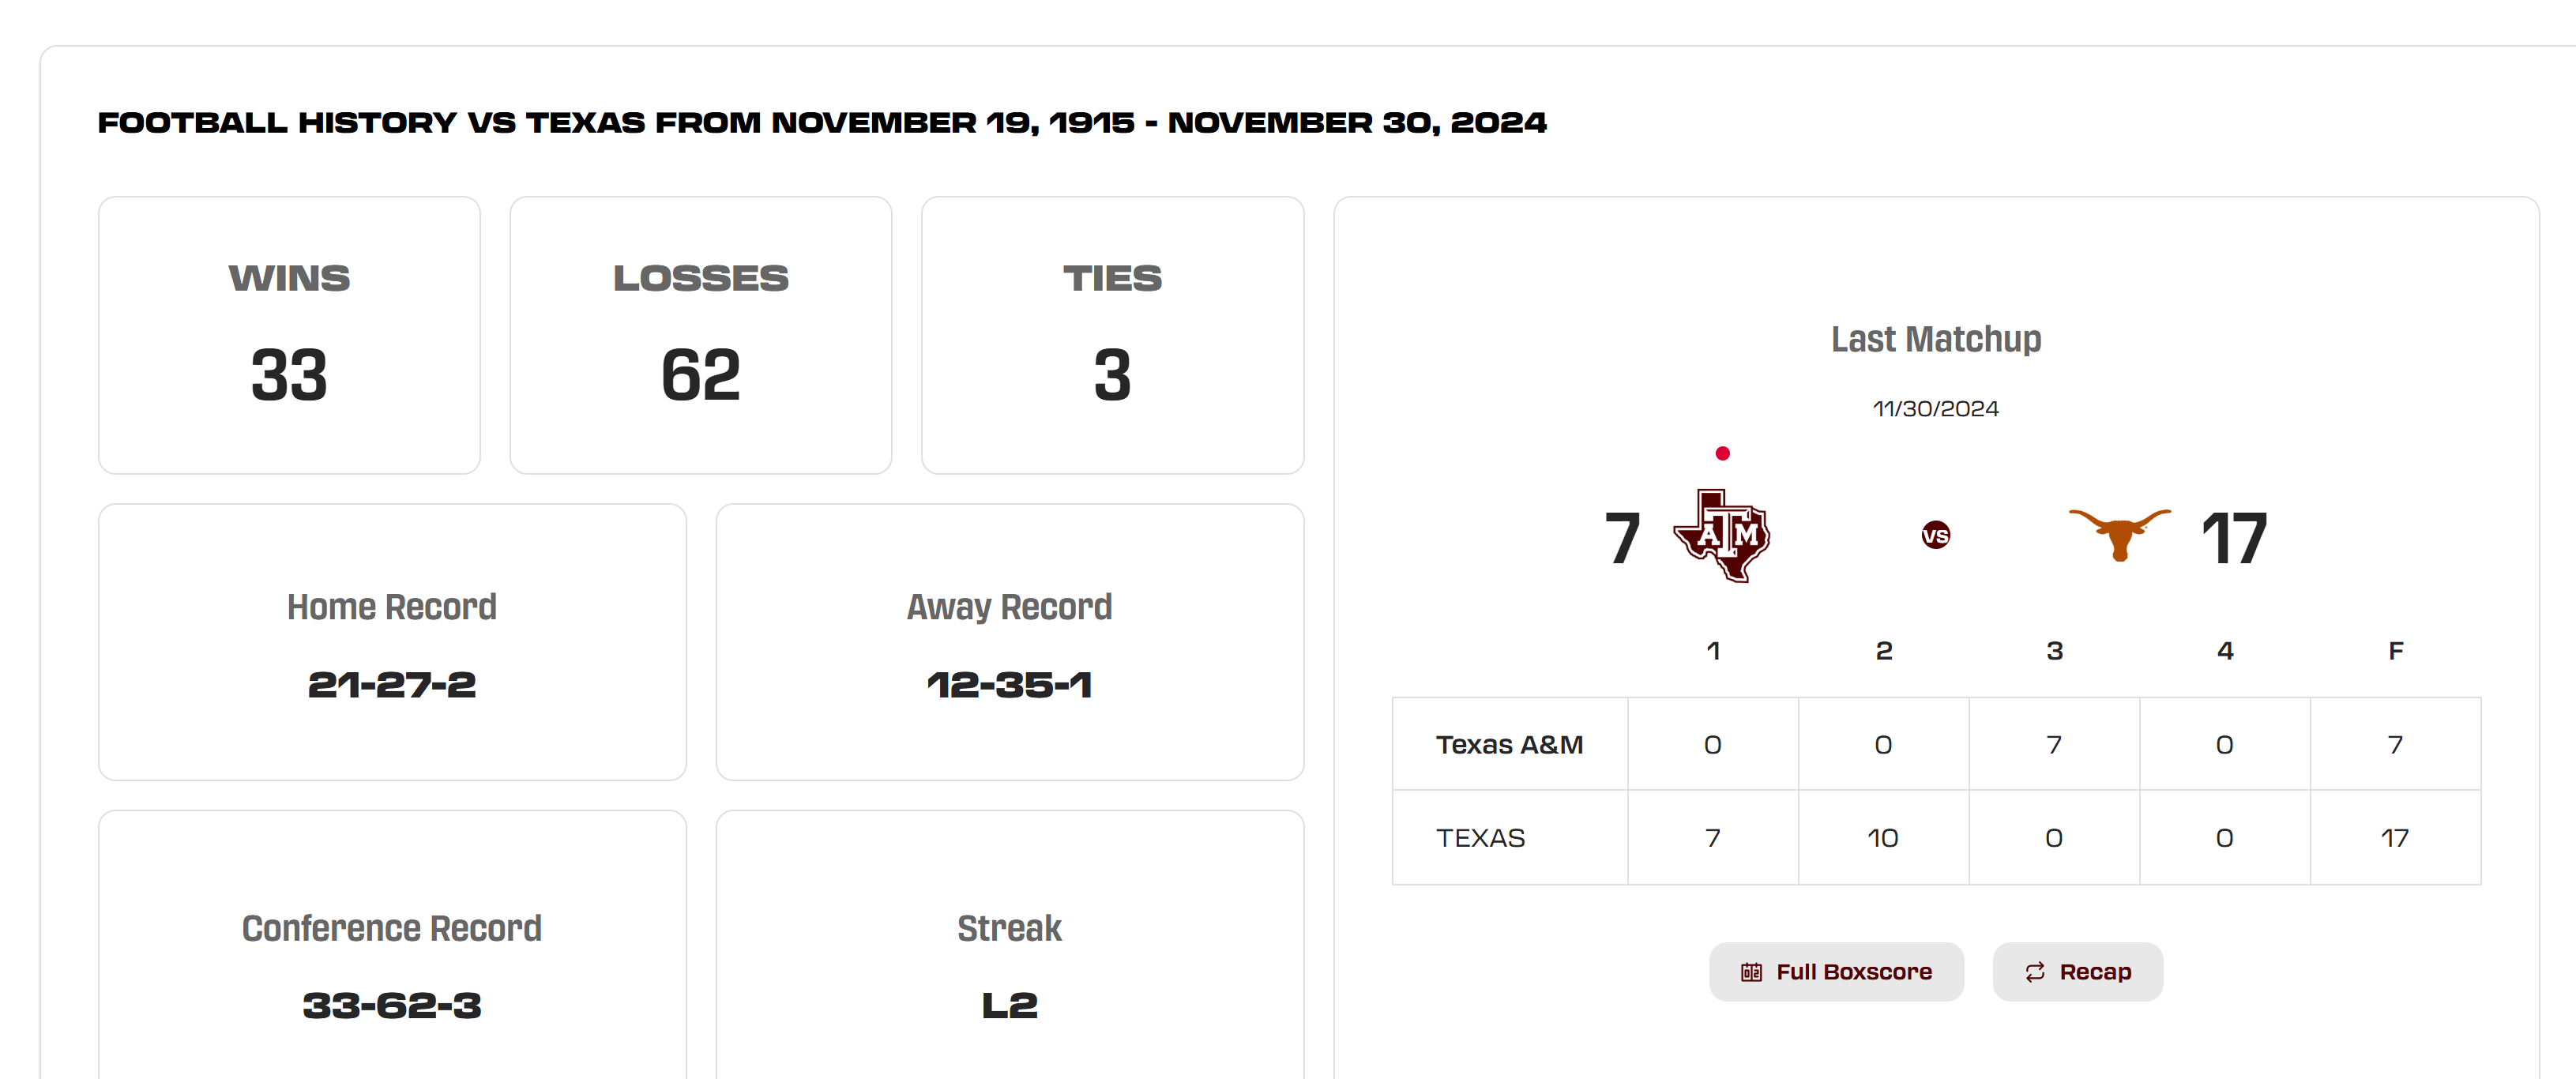Click the maroon VS badge
The width and height of the screenshot is (2576, 1079).
pyautogui.click(x=1935, y=536)
